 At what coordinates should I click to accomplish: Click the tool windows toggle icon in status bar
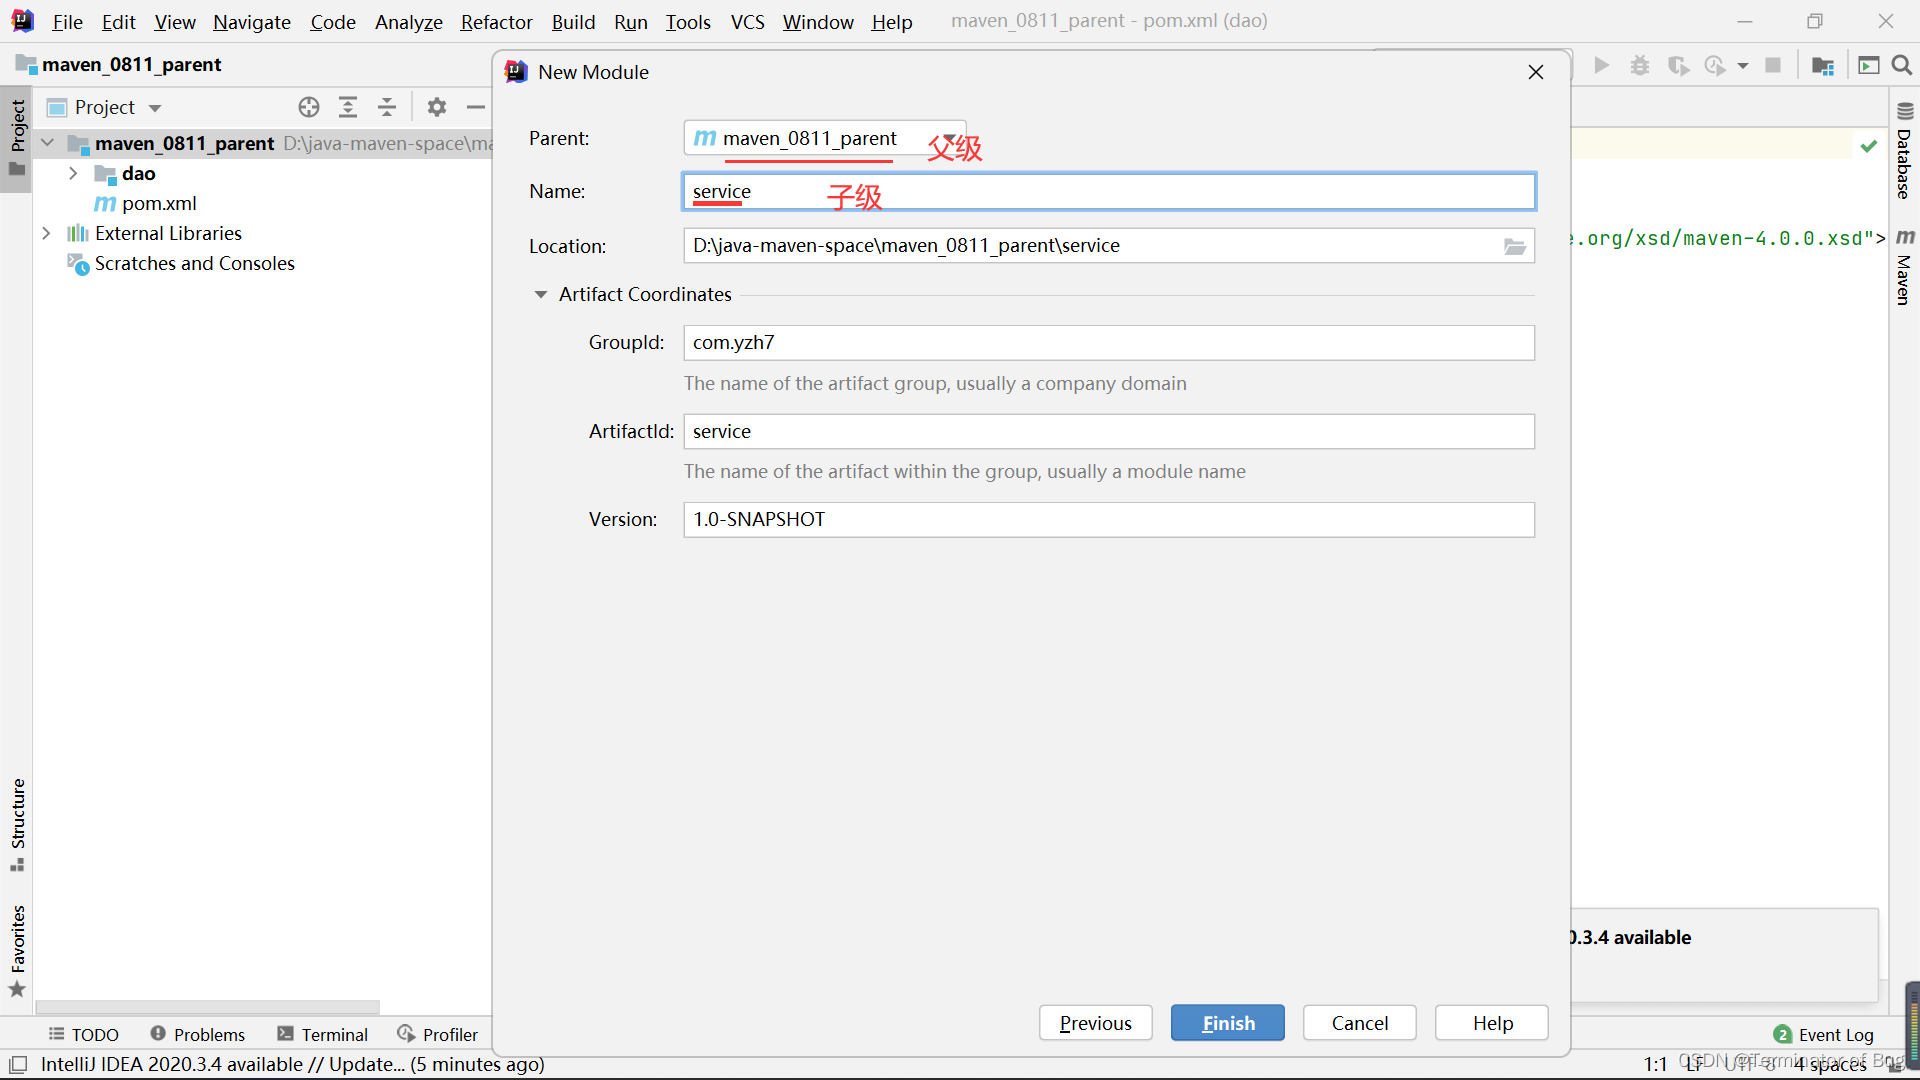[x=18, y=1064]
